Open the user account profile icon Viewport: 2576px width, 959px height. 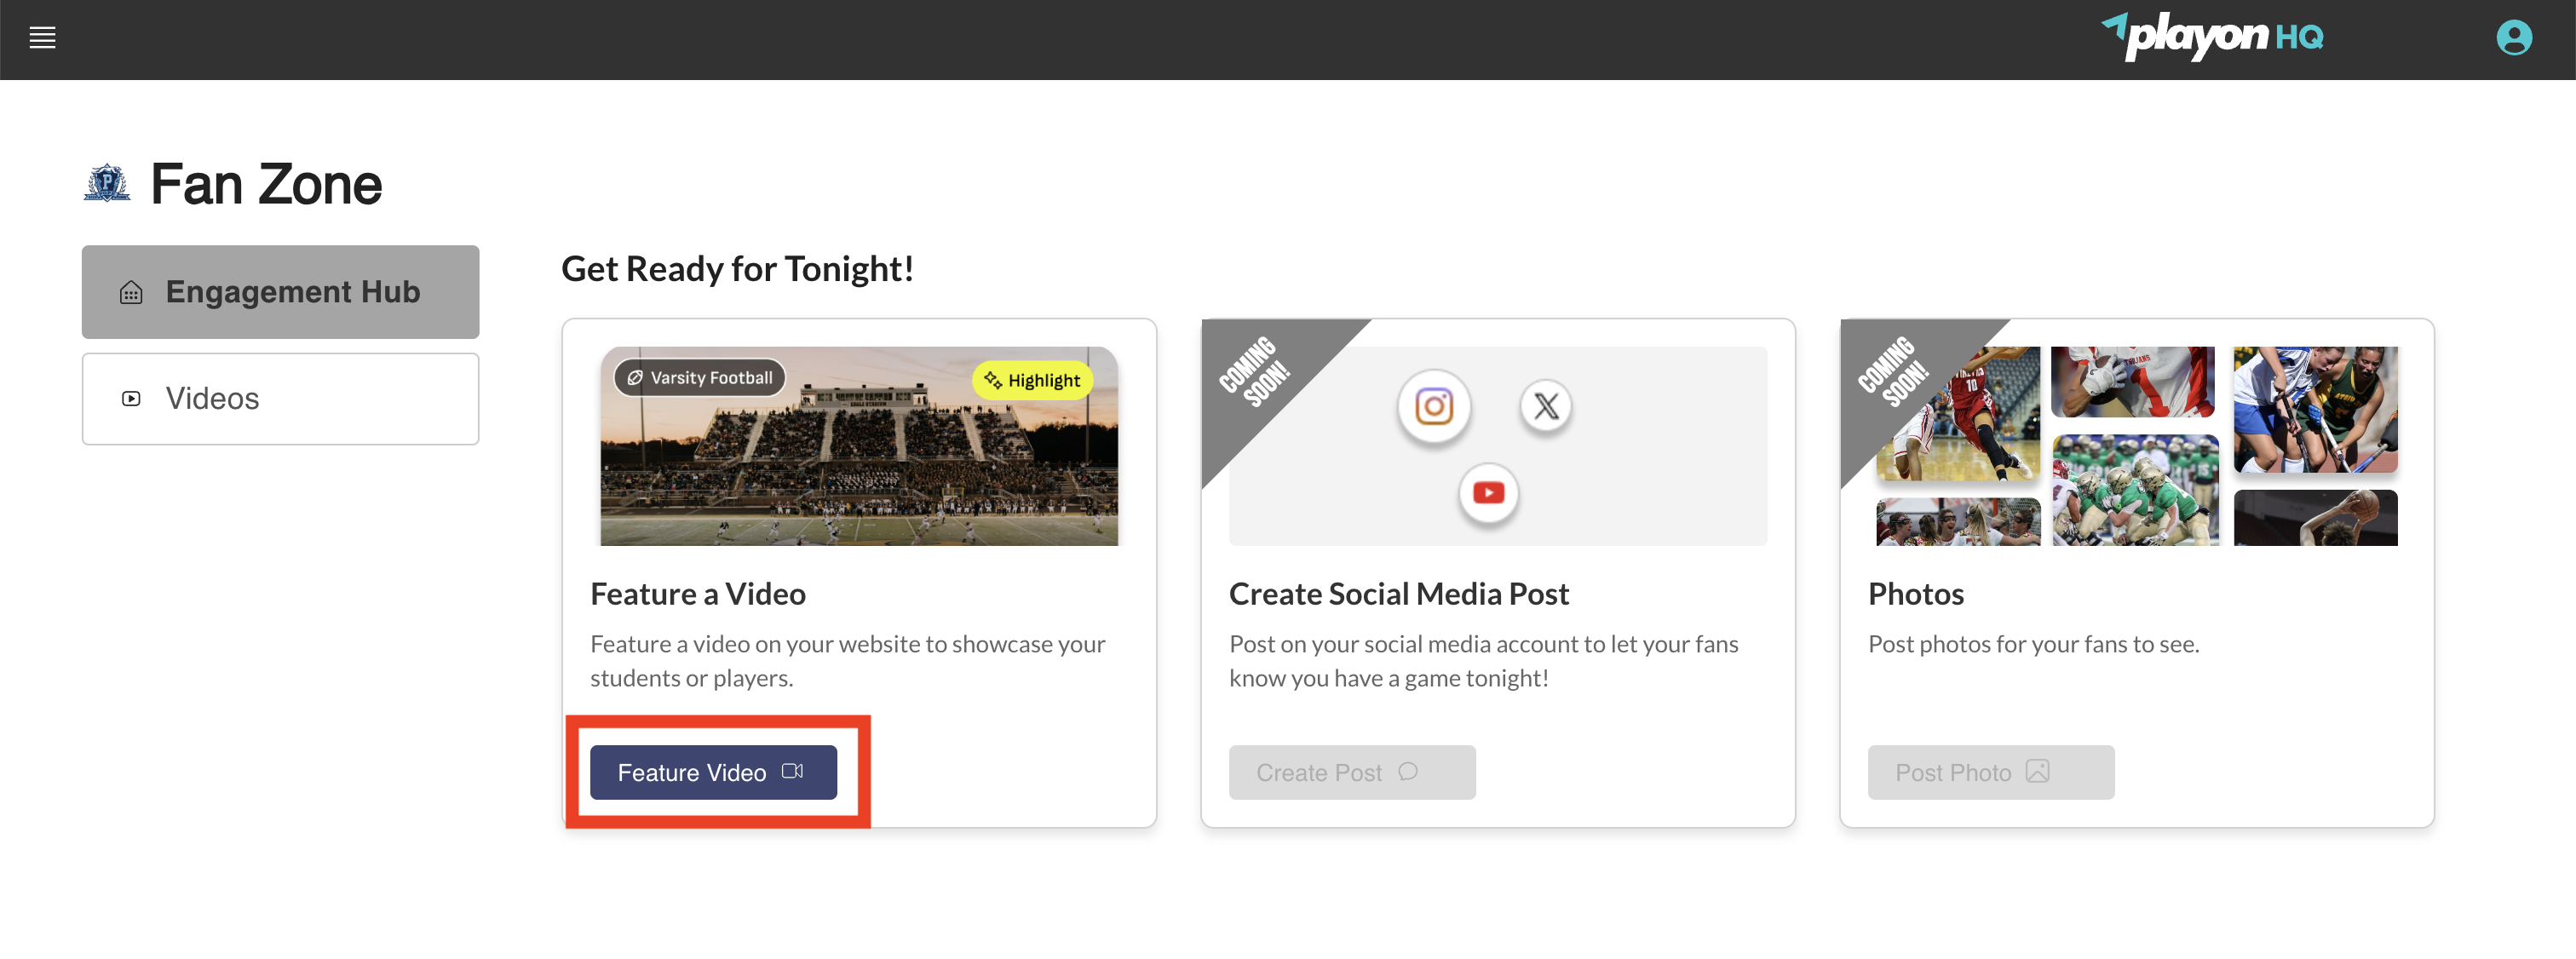tap(2514, 38)
